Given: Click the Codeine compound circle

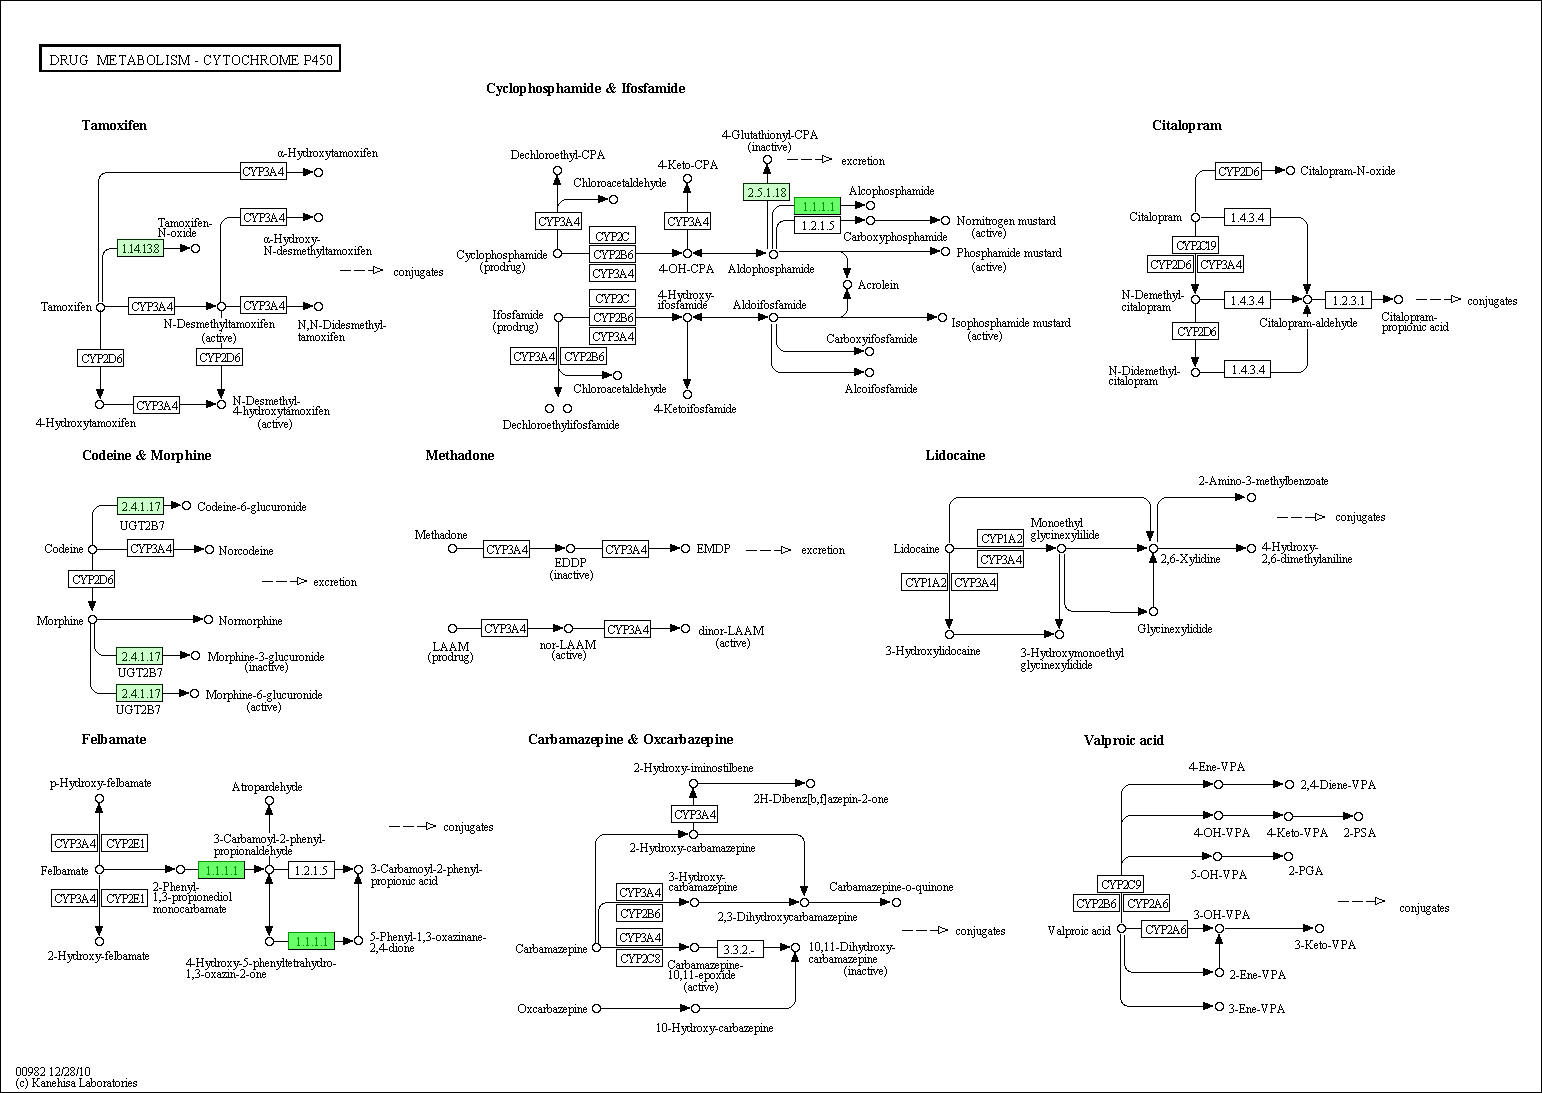Looking at the screenshot, I should tap(92, 549).
